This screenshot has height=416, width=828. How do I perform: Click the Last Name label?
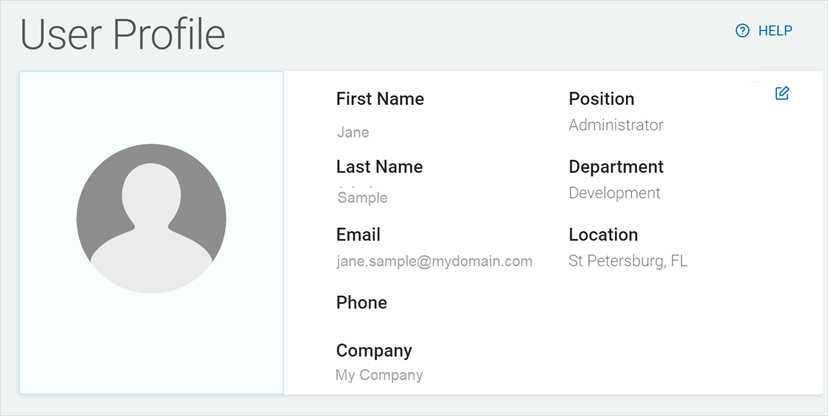pyautogui.click(x=379, y=167)
